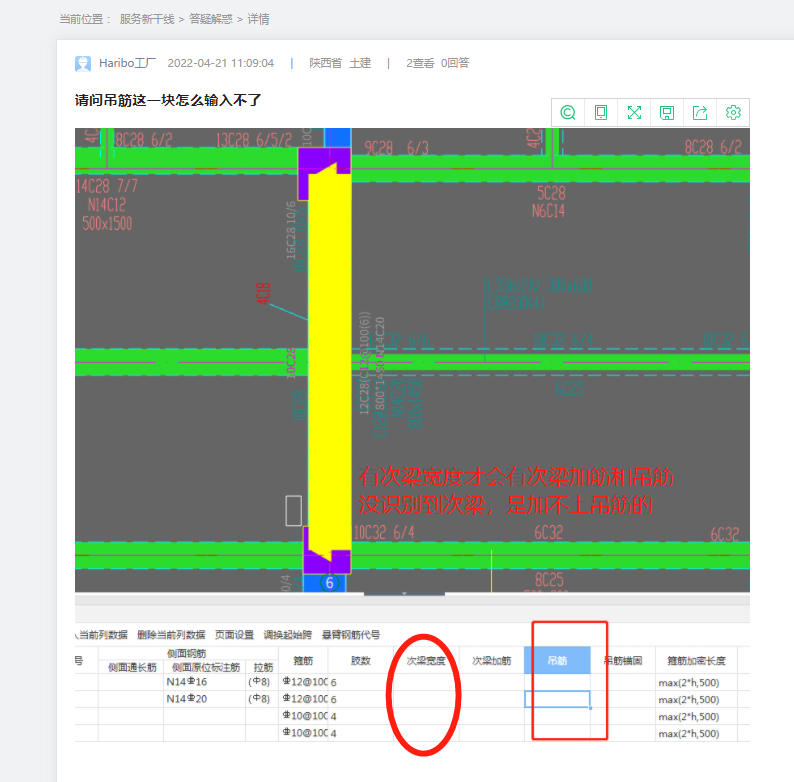Open the 服务新干线 breadcrumb link
Screen dimensions: 794x782
(147, 19)
